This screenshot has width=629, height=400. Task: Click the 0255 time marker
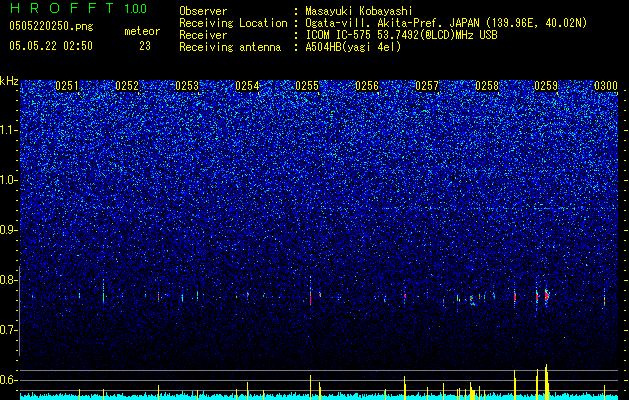pyautogui.click(x=307, y=86)
